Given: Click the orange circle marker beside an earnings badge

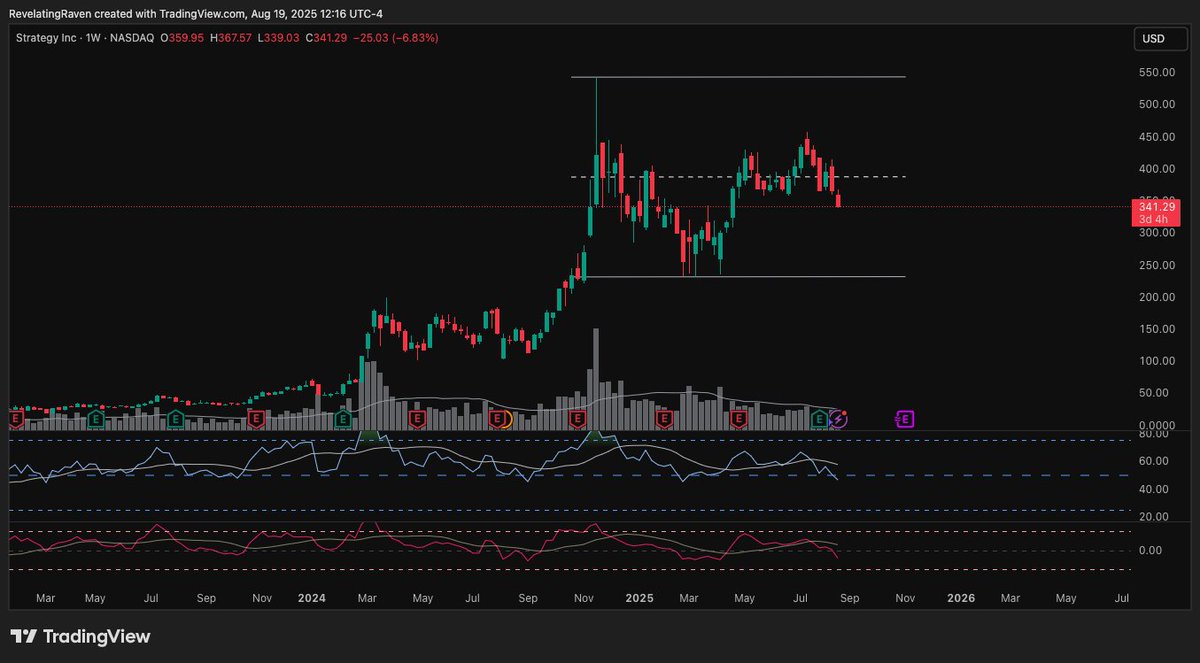Looking at the screenshot, I should pyautogui.click(x=507, y=420).
